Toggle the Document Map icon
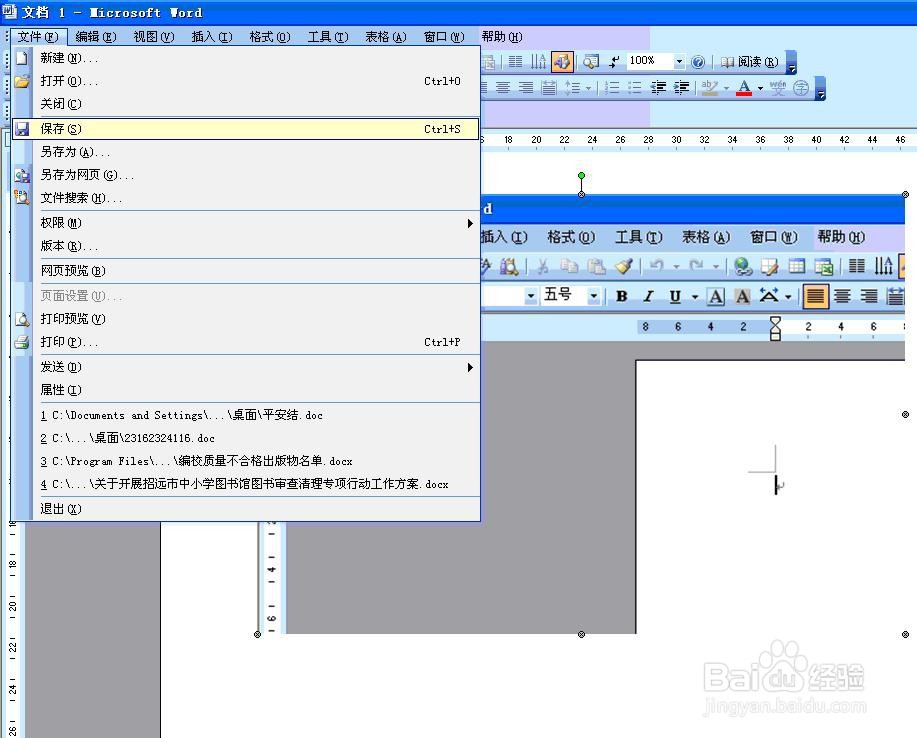This screenshot has height=738, width=917. tap(591, 61)
